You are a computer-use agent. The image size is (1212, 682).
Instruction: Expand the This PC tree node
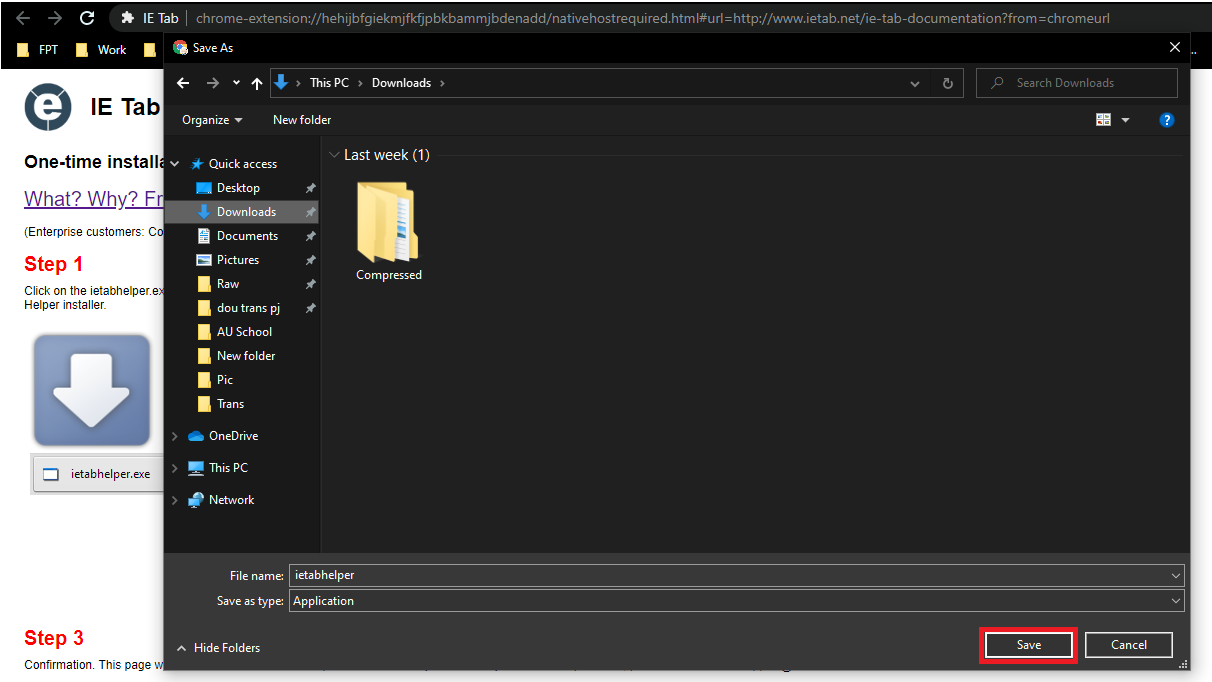click(x=175, y=468)
